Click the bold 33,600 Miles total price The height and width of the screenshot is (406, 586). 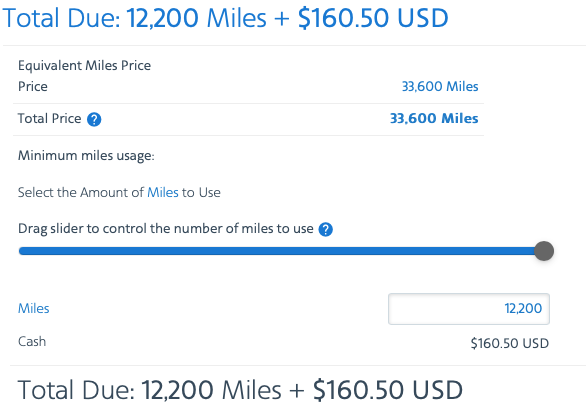(x=434, y=119)
